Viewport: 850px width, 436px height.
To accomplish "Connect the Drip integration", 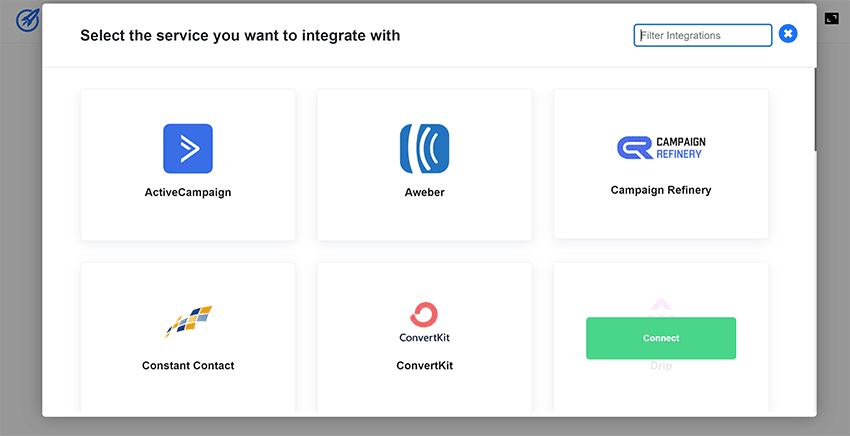I will point(661,338).
